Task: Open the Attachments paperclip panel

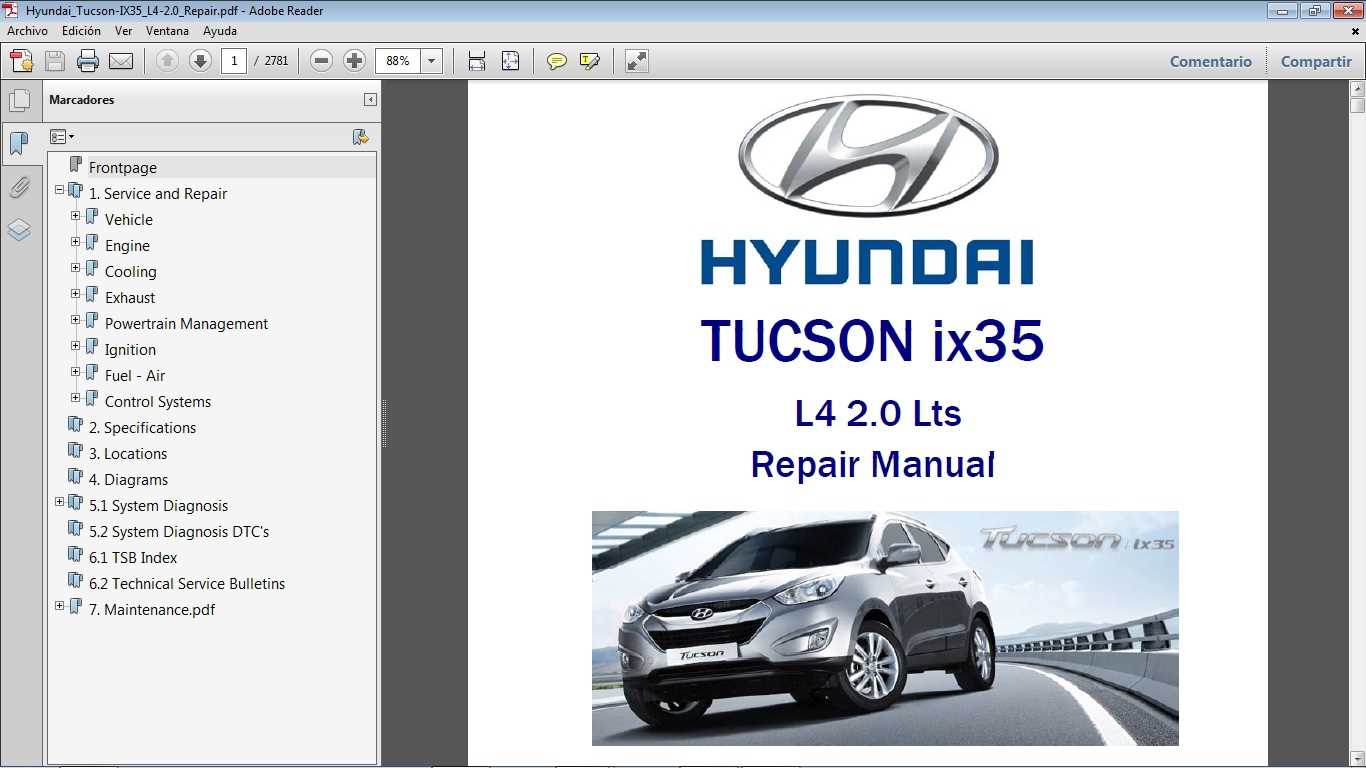Action: click(x=19, y=187)
